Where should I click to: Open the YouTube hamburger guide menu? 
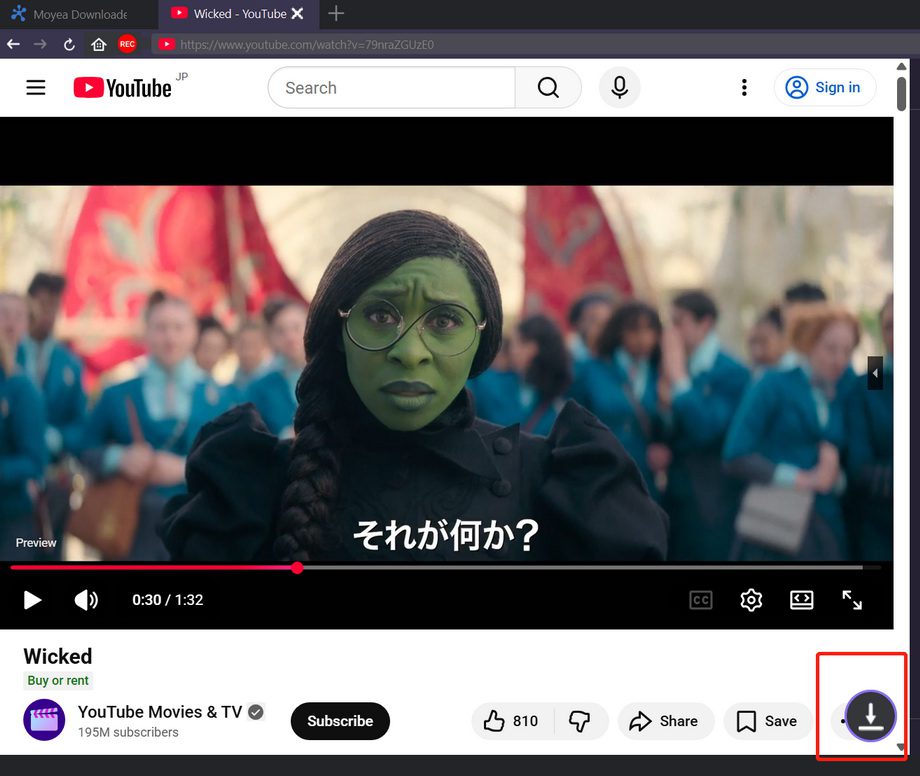click(x=36, y=88)
